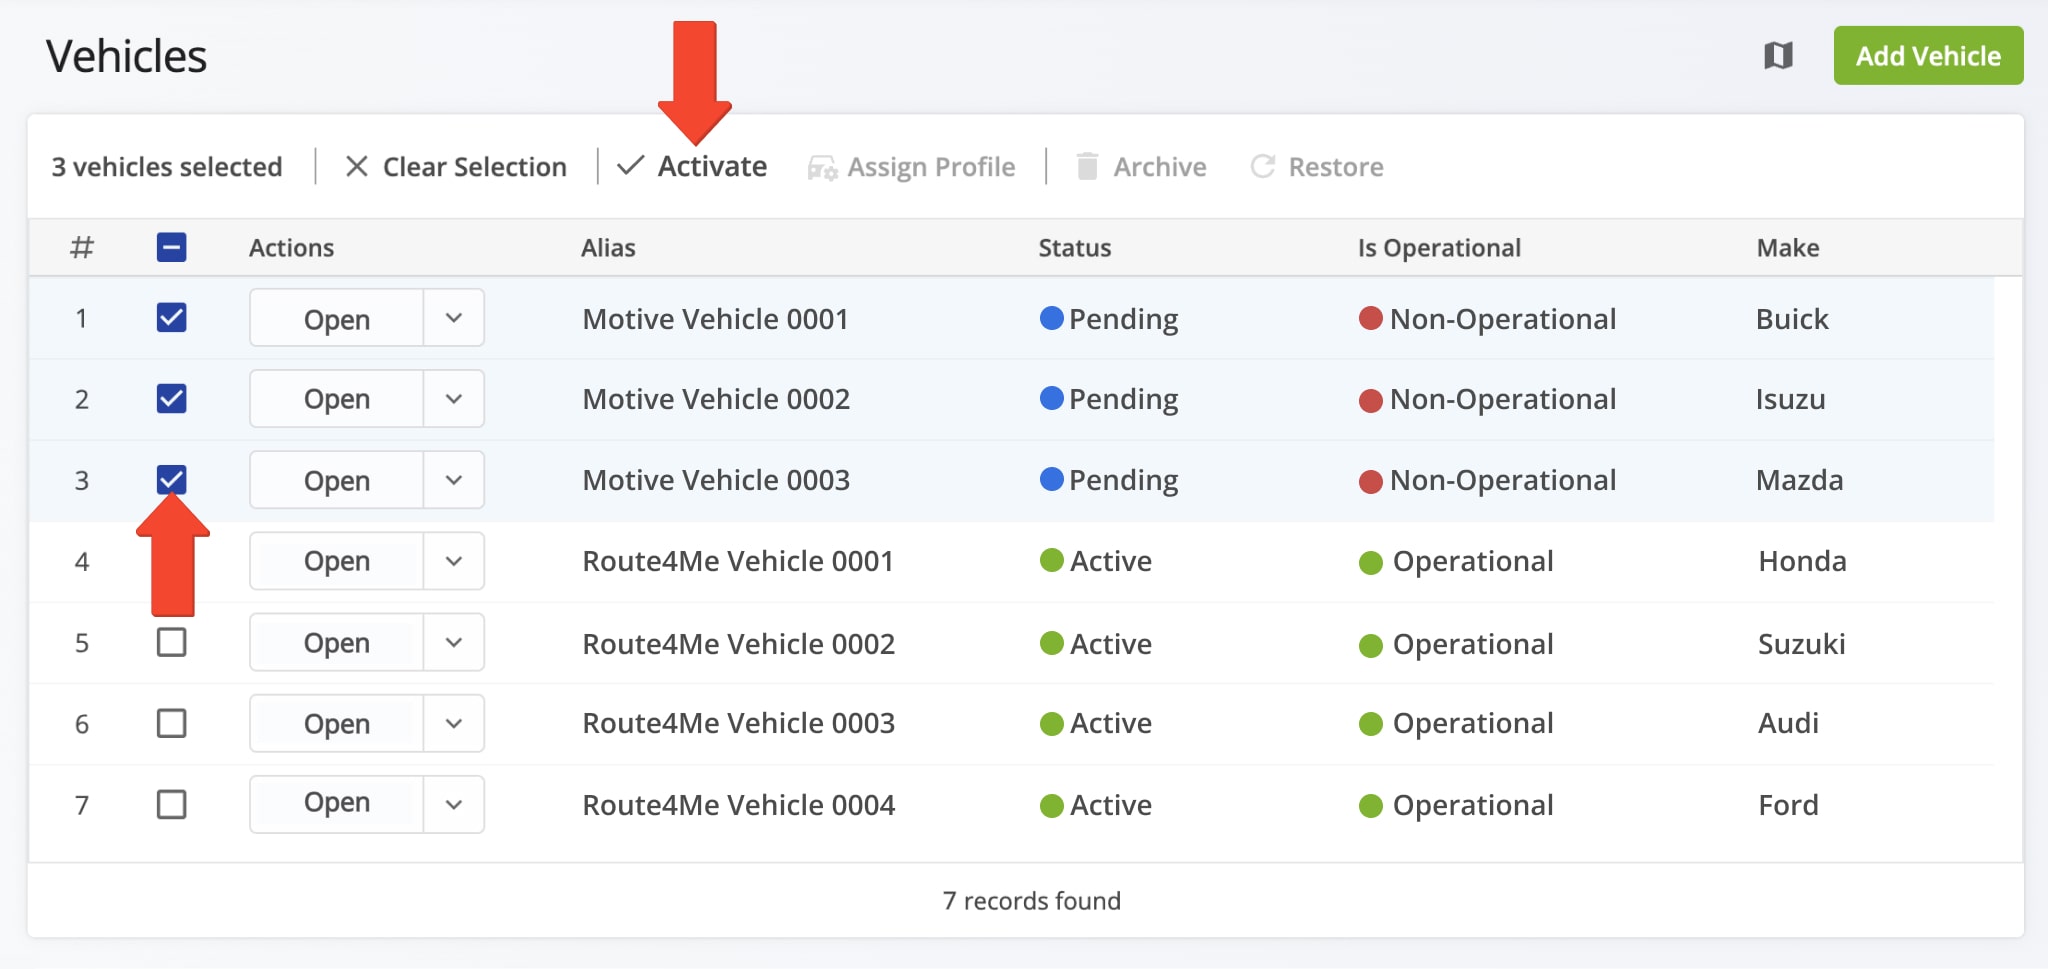Open Motive Vehicle 0001
Image resolution: width=2048 pixels, height=969 pixels.
[337, 318]
